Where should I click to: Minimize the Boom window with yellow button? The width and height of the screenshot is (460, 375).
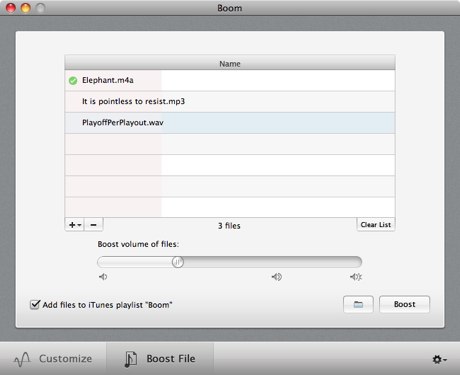coord(26,8)
